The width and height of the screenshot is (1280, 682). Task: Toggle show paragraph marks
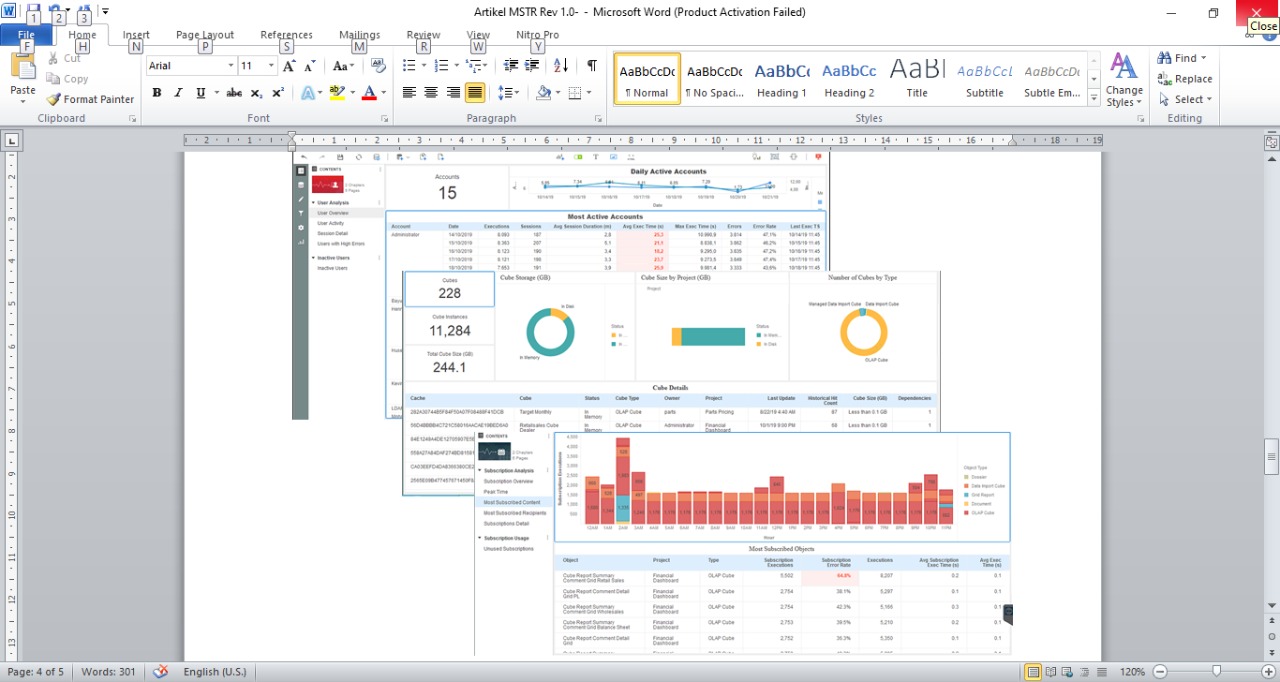(x=591, y=66)
